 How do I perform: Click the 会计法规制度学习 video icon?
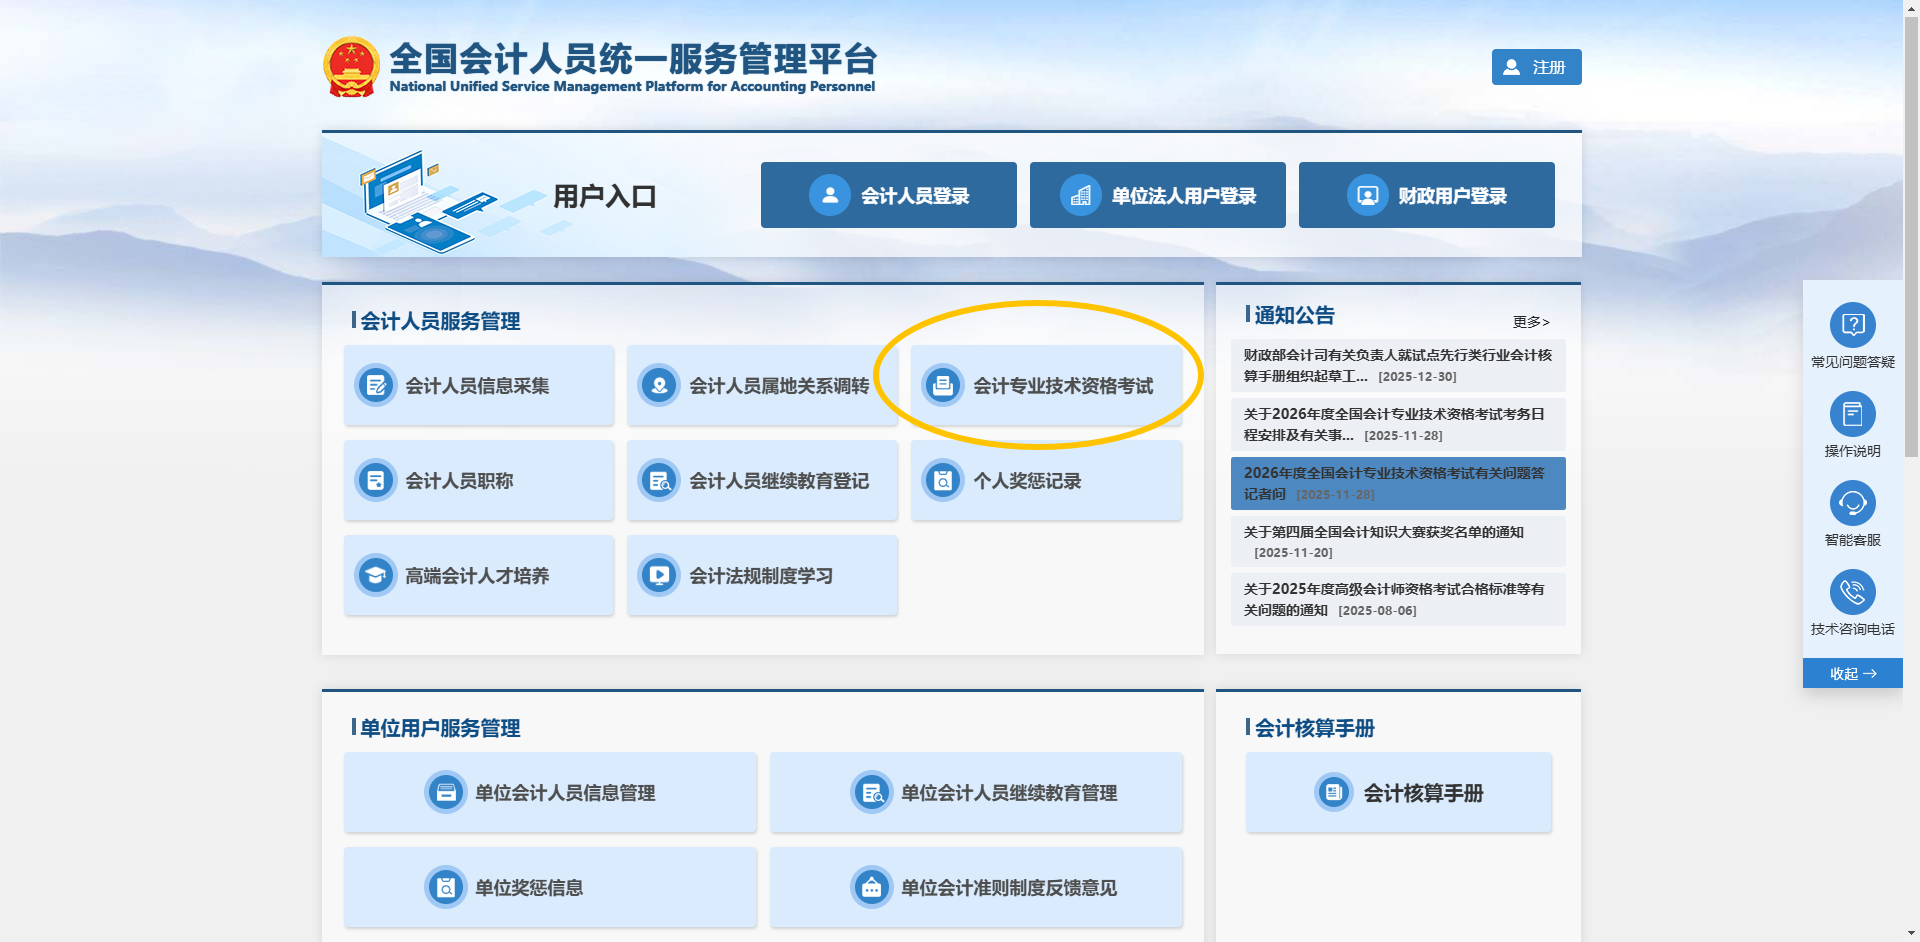coord(659,576)
